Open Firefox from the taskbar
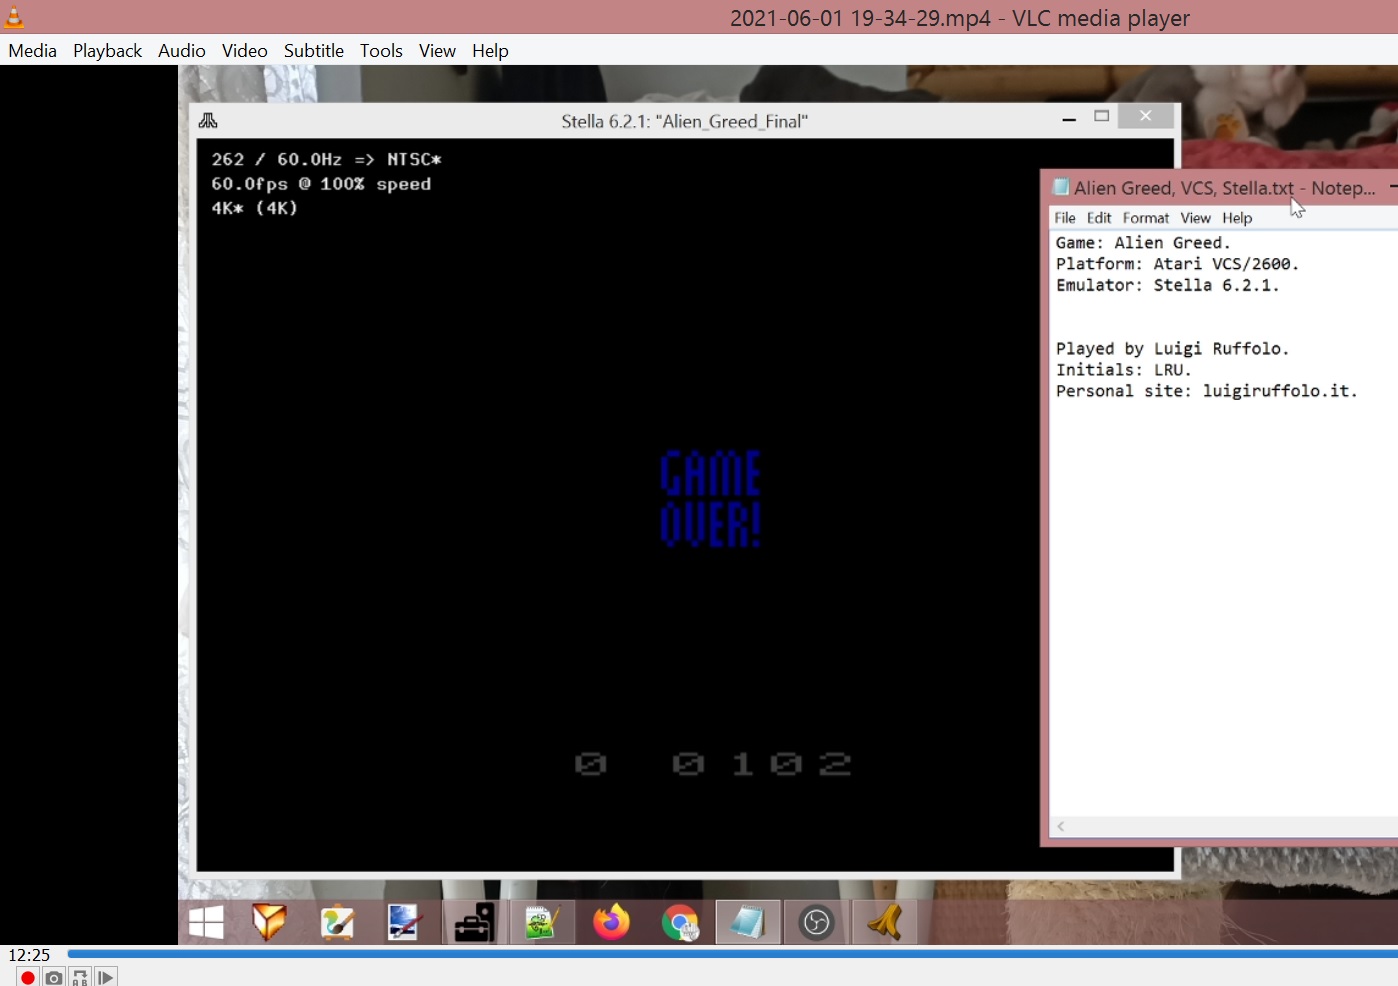Image resolution: width=1398 pixels, height=986 pixels. point(611,922)
